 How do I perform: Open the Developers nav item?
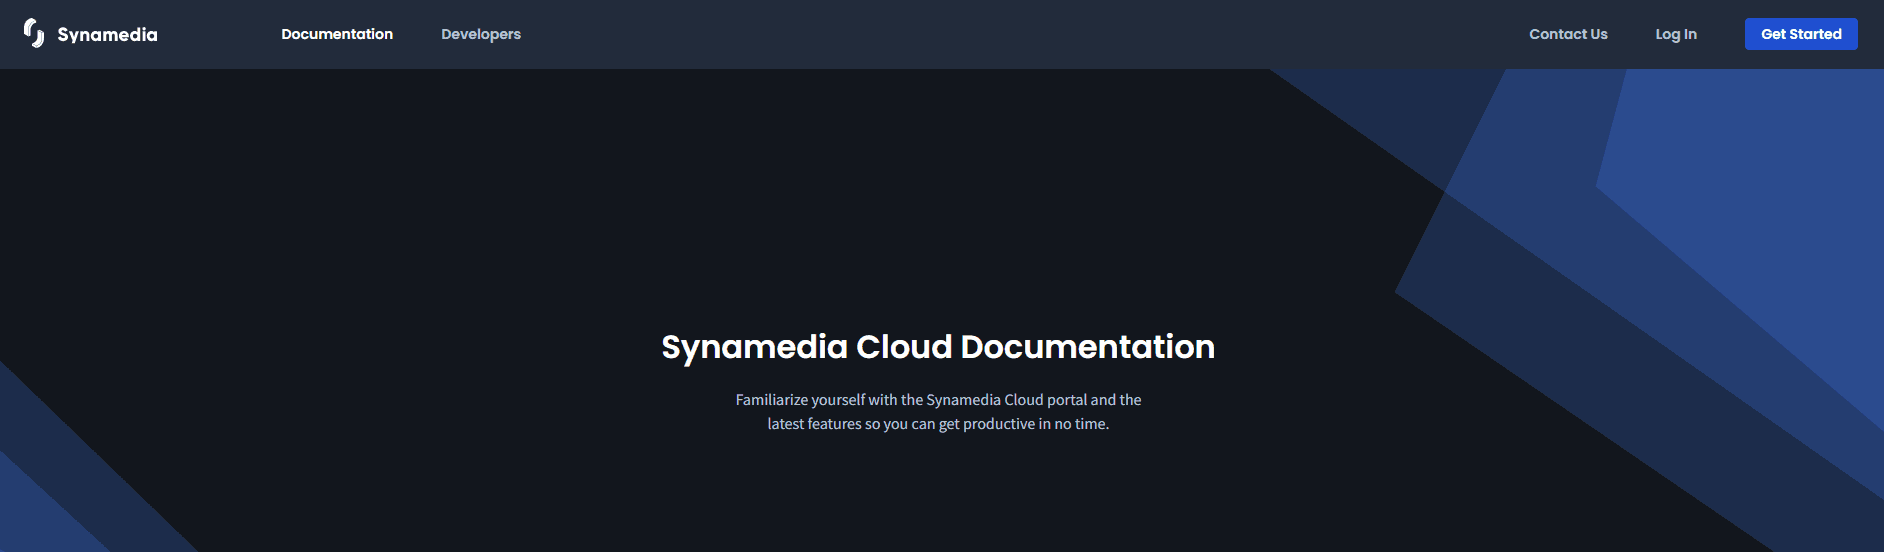click(481, 34)
